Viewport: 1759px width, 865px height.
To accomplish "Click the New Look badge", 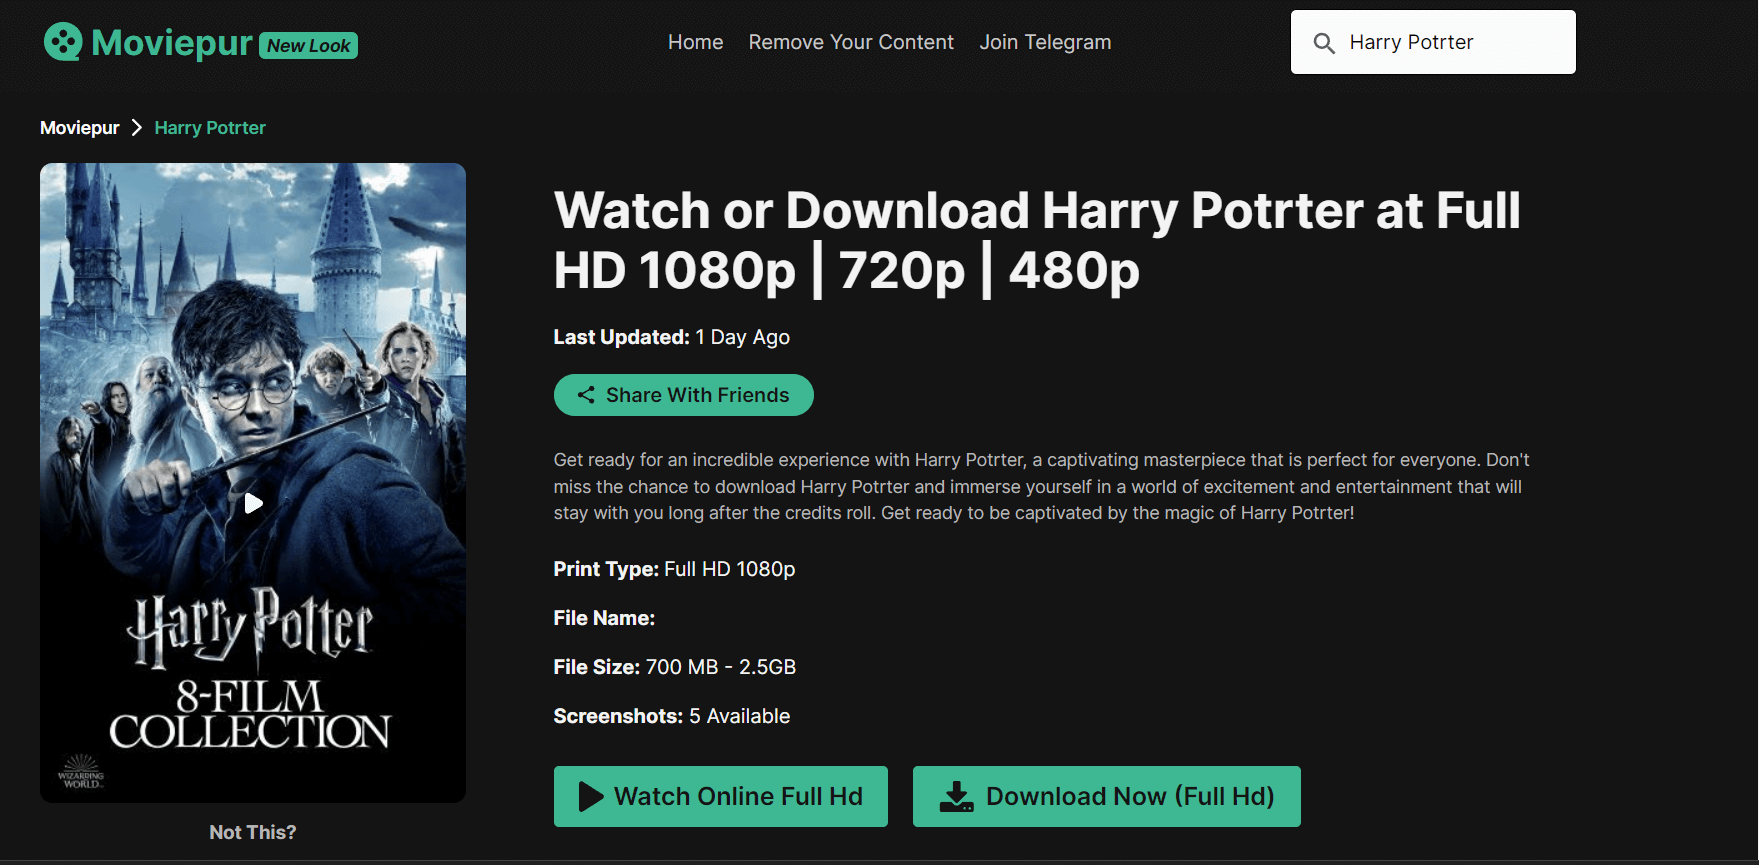I will 308,46.
